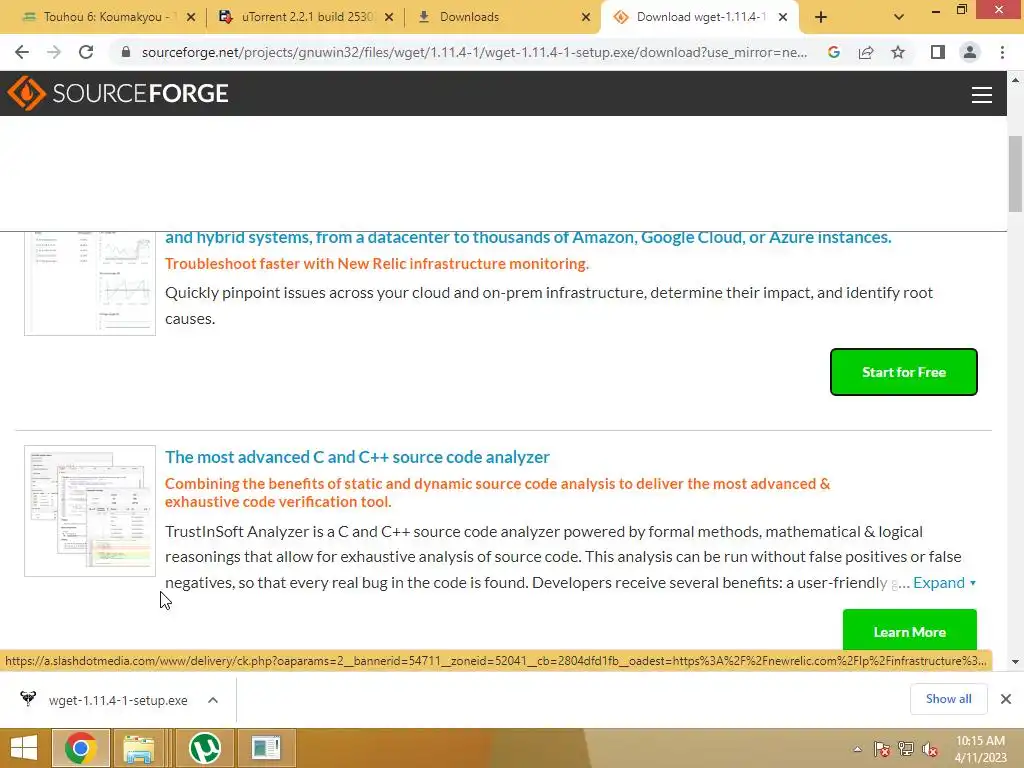
Task: Click the Troubleshoot faster with New Relic text
Action: click(x=377, y=264)
